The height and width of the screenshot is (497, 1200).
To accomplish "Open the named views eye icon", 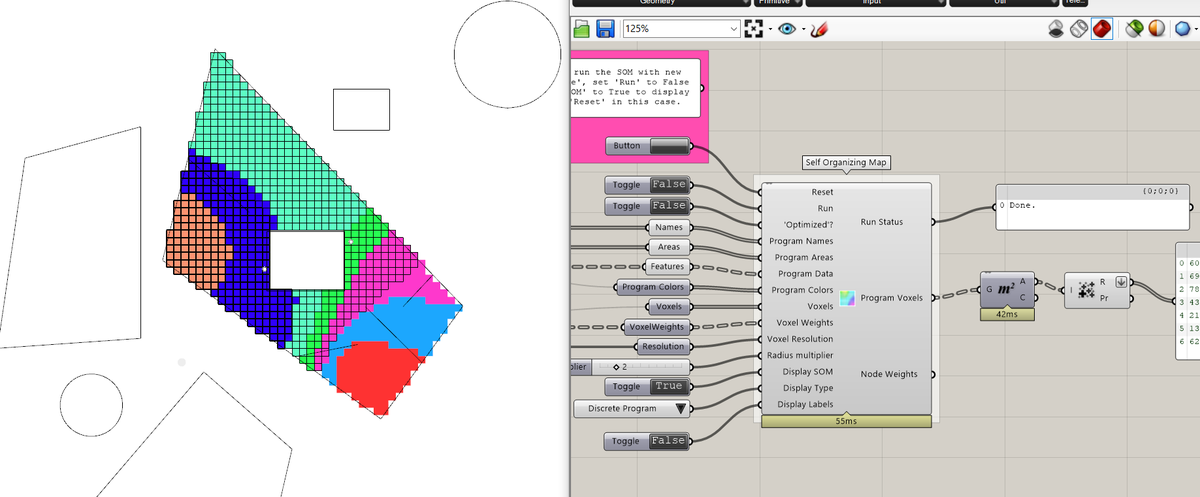I will tap(786, 30).
